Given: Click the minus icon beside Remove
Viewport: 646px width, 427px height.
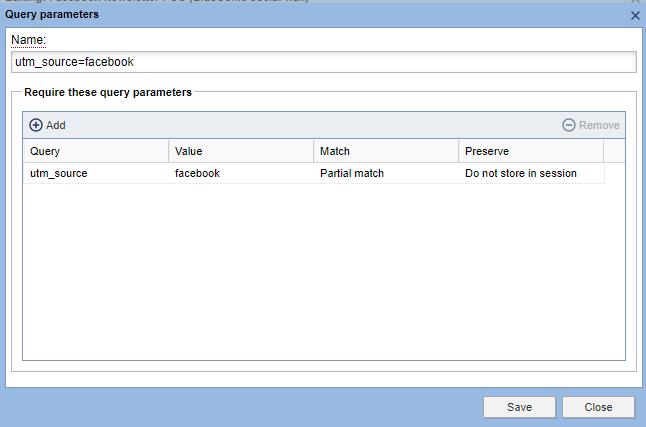Looking at the screenshot, I should pyautogui.click(x=569, y=125).
